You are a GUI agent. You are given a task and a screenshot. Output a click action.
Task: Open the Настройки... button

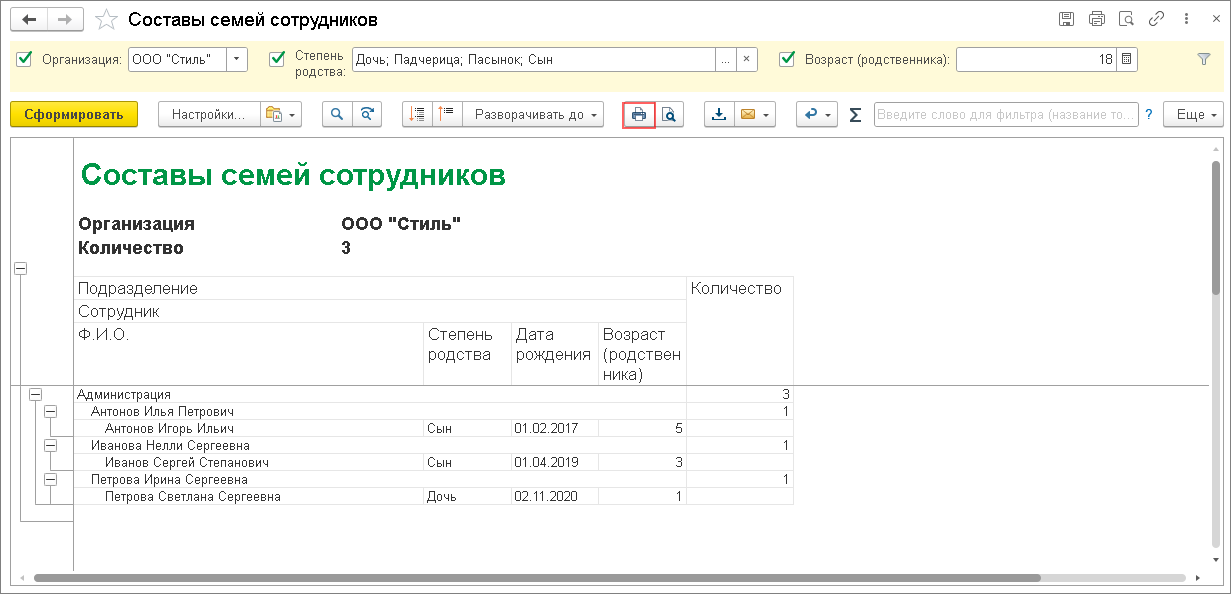pos(209,115)
